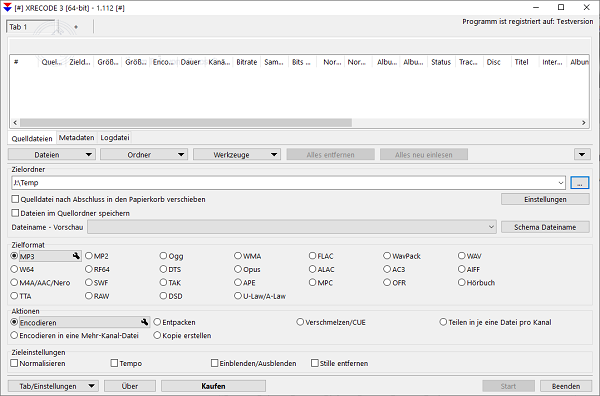Open MP3 settings wrench icon
600x396 pixels.
click(x=76, y=256)
